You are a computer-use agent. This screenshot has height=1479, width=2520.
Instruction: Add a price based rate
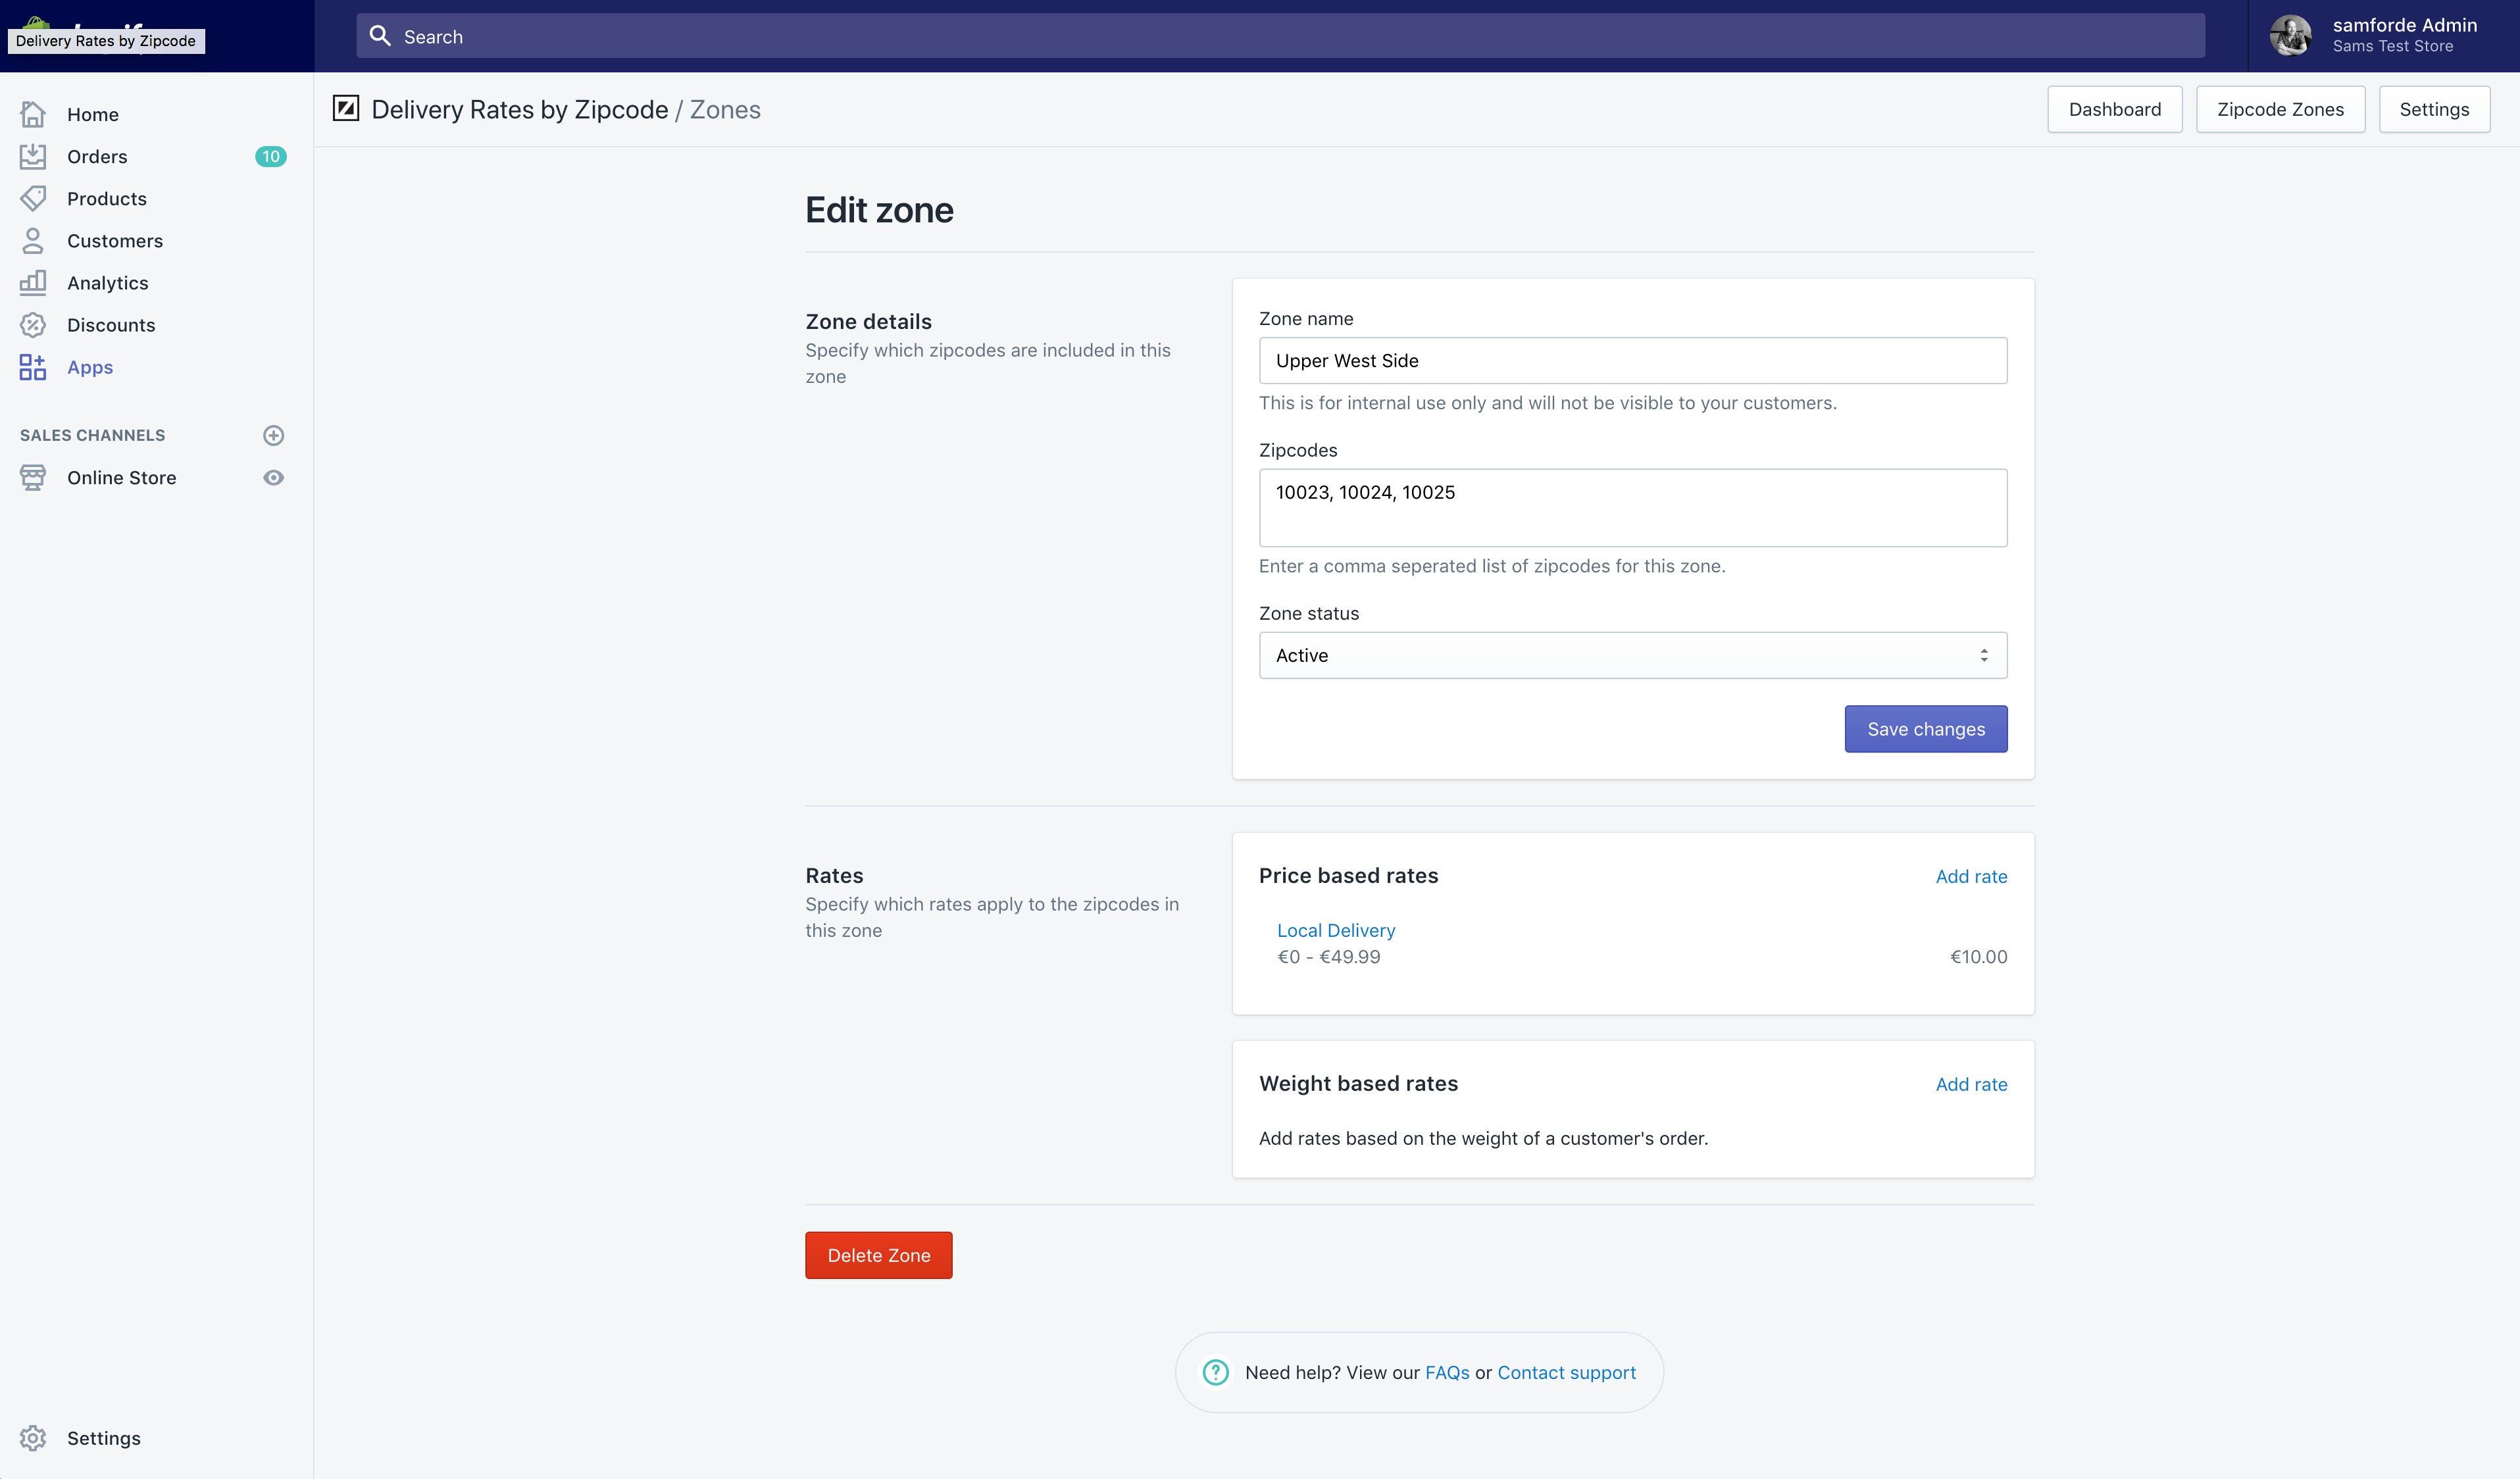(1971, 876)
